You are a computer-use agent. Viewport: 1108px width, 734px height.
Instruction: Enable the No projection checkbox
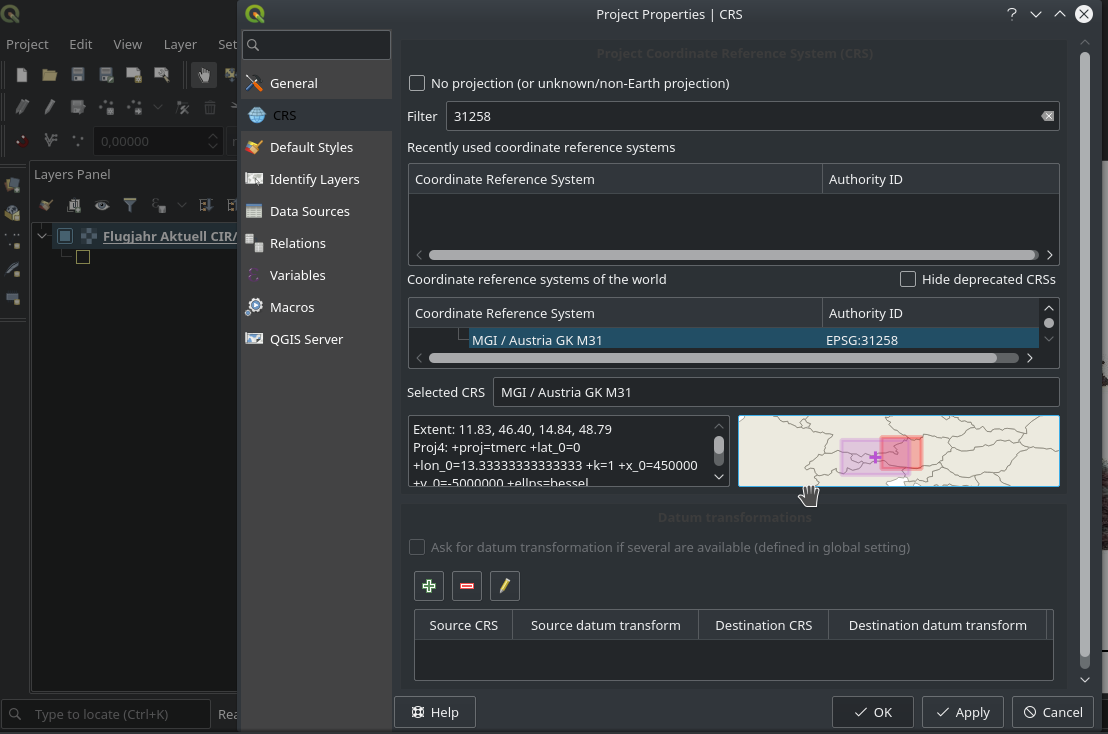tap(417, 83)
